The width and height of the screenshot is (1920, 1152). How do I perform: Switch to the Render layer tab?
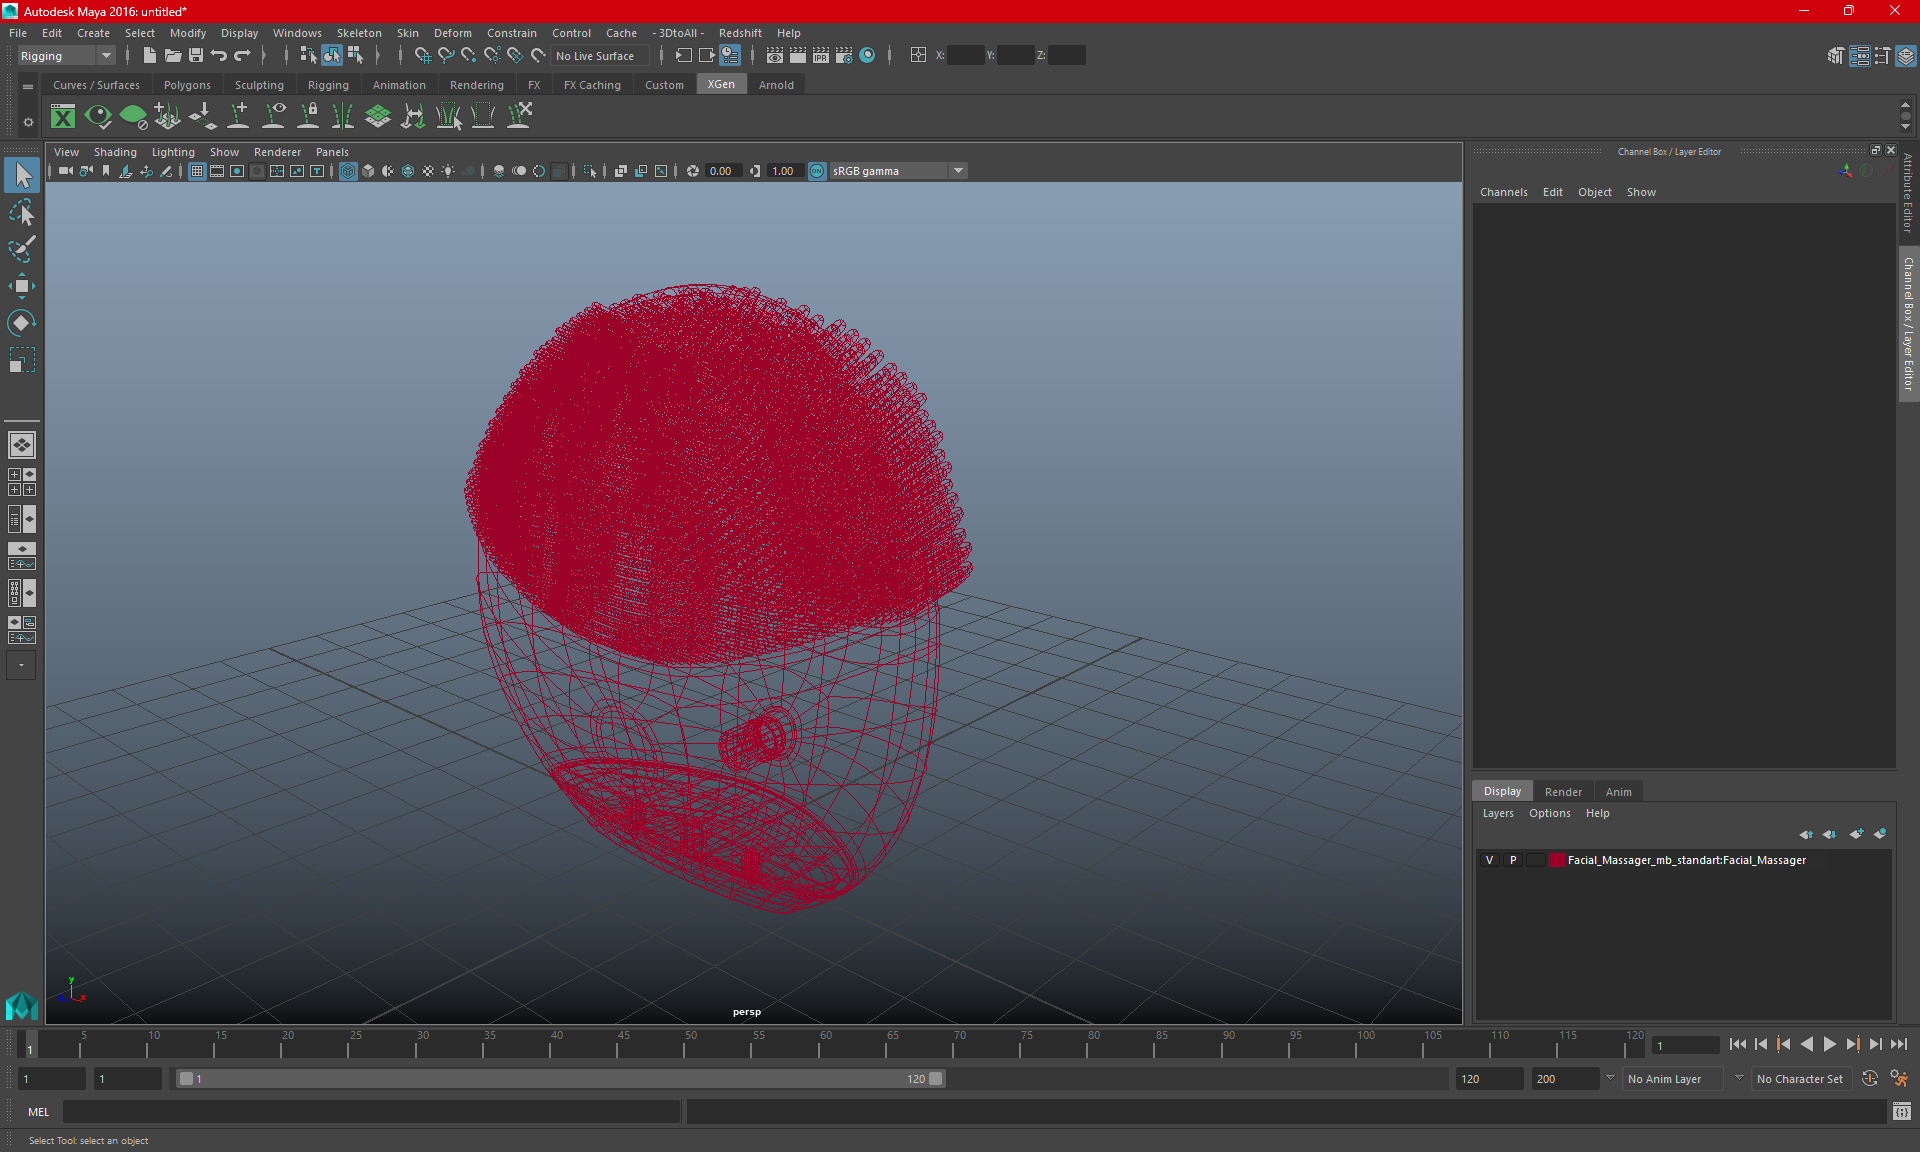point(1563,791)
